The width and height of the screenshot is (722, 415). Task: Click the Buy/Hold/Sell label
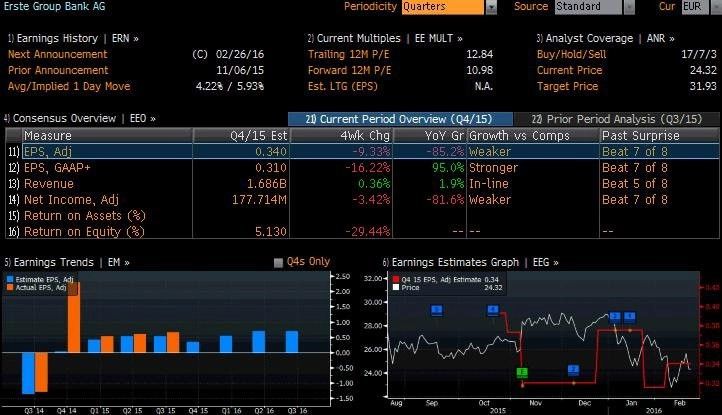pos(571,54)
